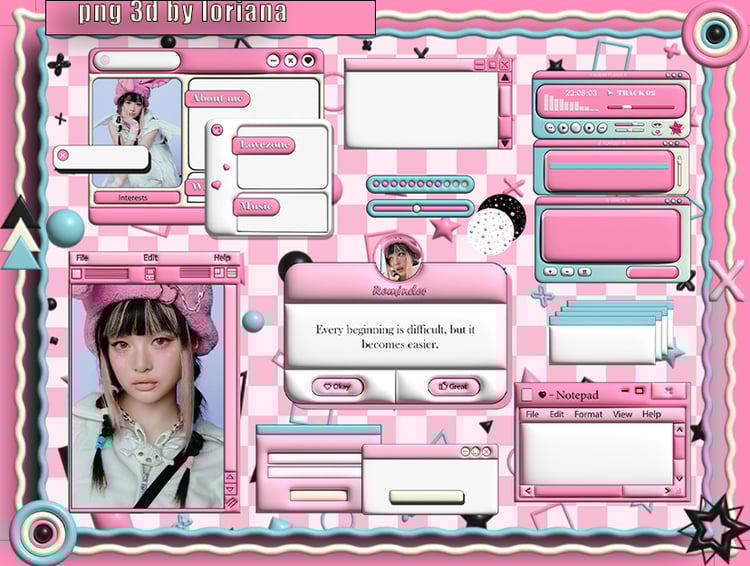Click the dotted progress bar
750x566 pixels.
click(420, 184)
